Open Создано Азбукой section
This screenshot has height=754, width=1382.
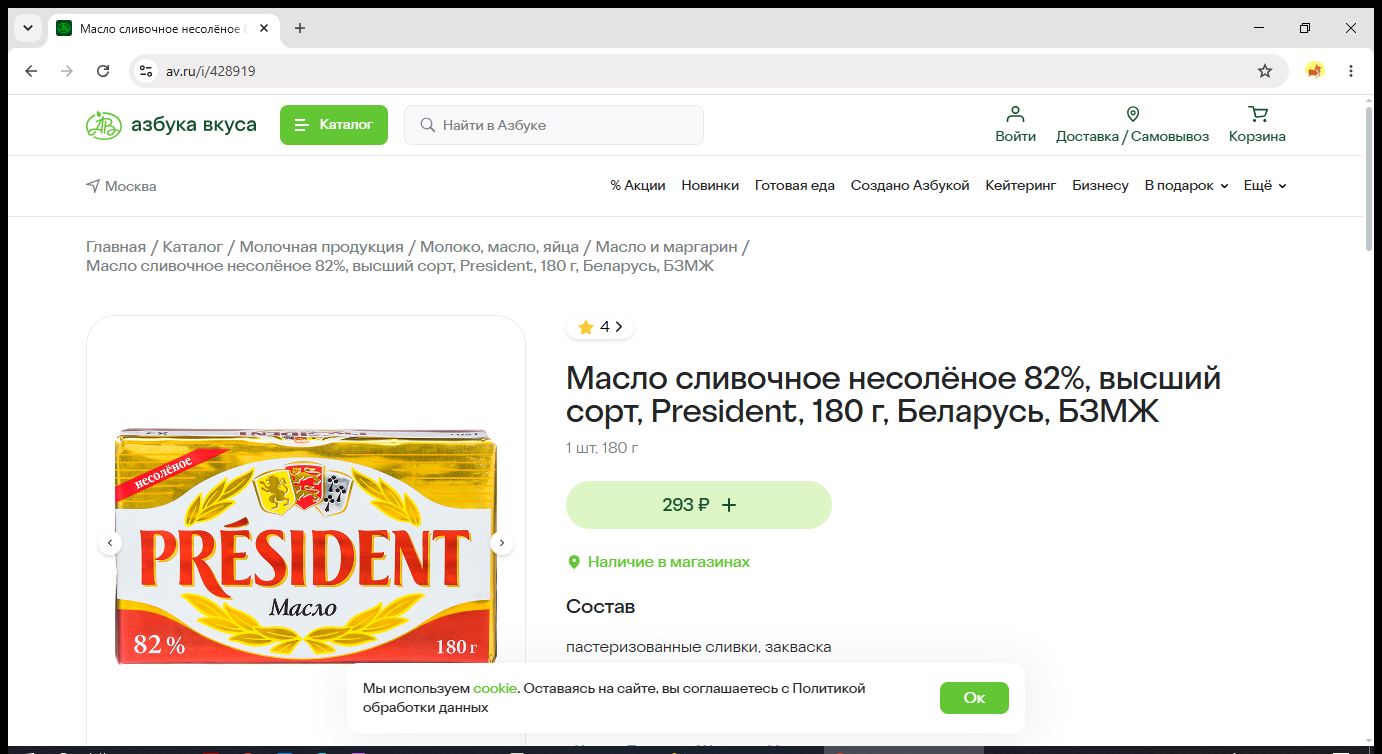(x=910, y=186)
